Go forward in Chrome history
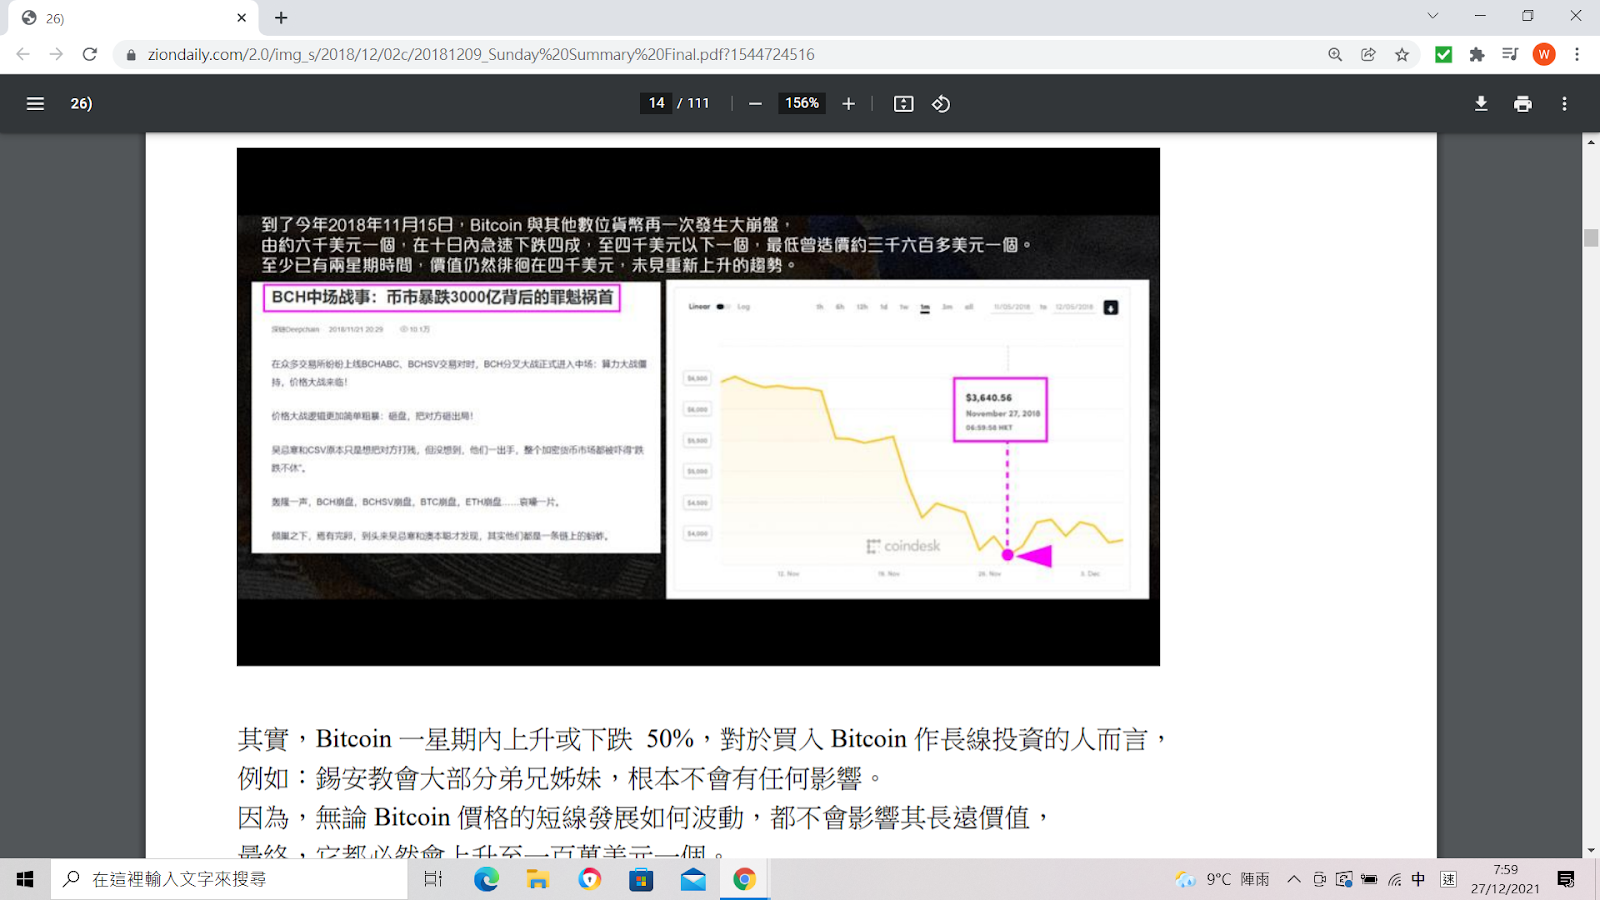 coord(56,54)
